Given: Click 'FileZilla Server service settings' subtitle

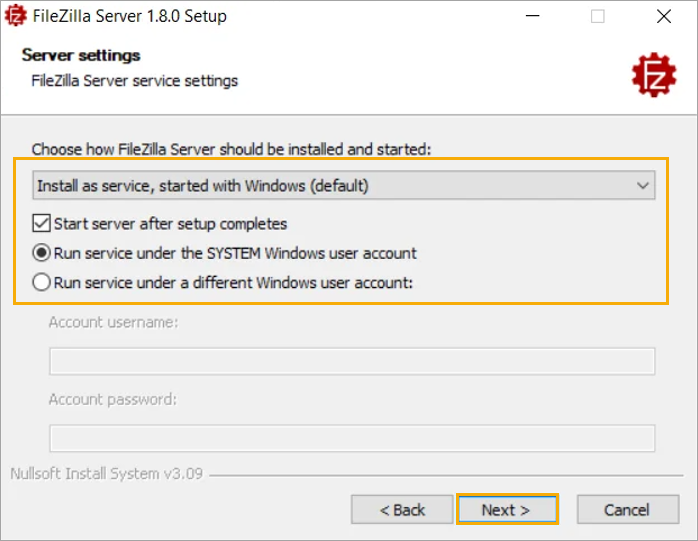Looking at the screenshot, I should click(x=134, y=81).
